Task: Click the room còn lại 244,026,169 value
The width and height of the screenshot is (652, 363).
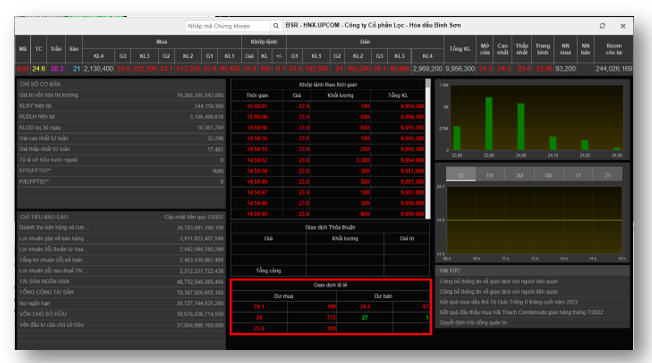Action: pyautogui.click(x=614, y=69)
